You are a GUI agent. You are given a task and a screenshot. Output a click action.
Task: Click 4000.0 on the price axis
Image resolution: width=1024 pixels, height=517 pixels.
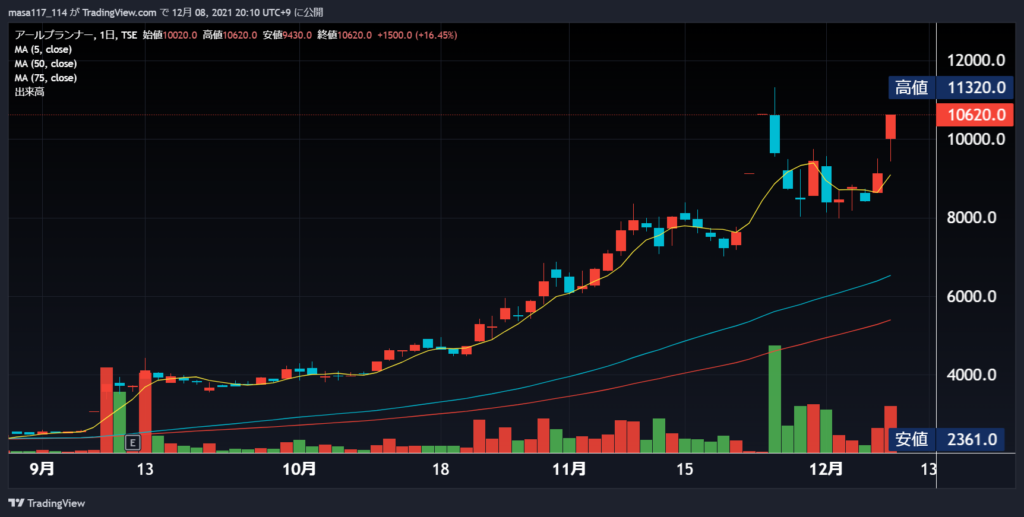coord(972,375)
